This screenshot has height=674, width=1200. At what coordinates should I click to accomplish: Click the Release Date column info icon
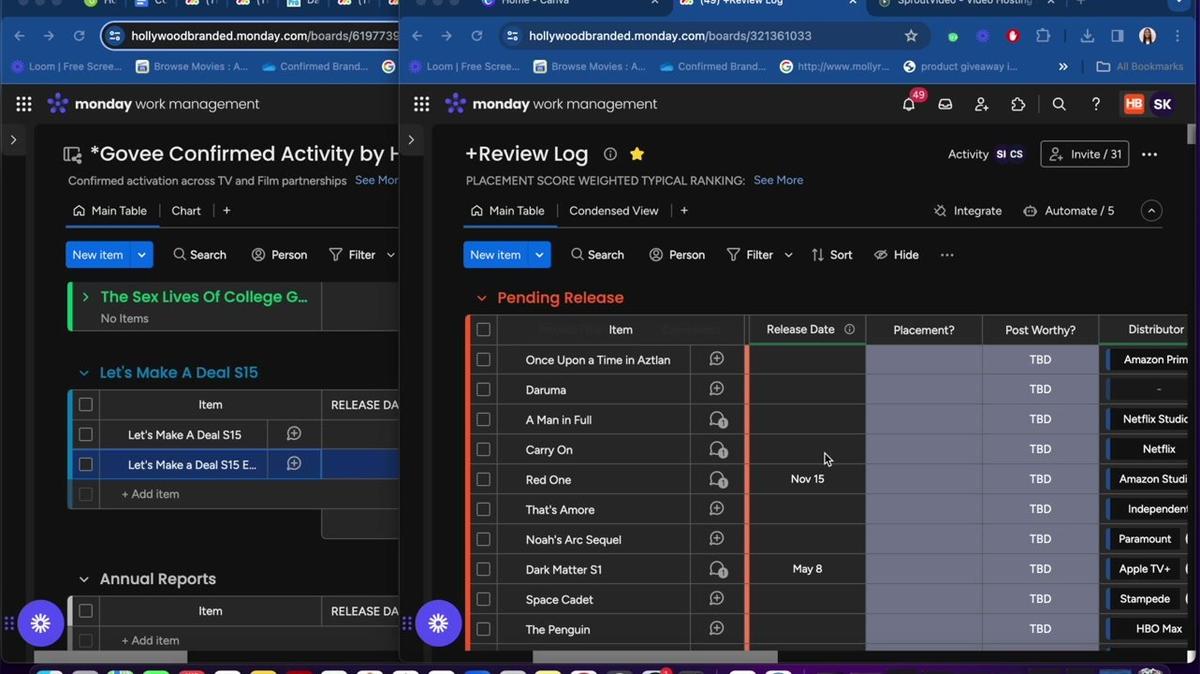tap(849, 329)
